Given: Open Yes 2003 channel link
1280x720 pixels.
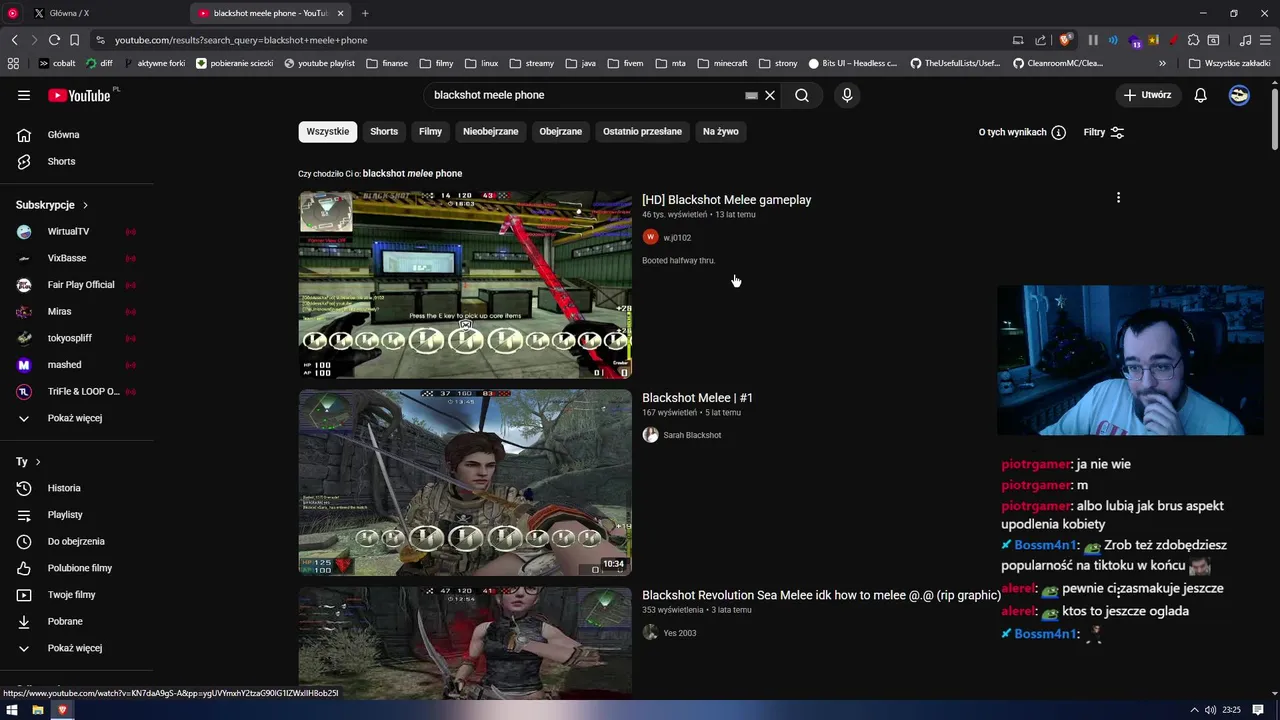Looking at the screenshot, I should [680, 633].
